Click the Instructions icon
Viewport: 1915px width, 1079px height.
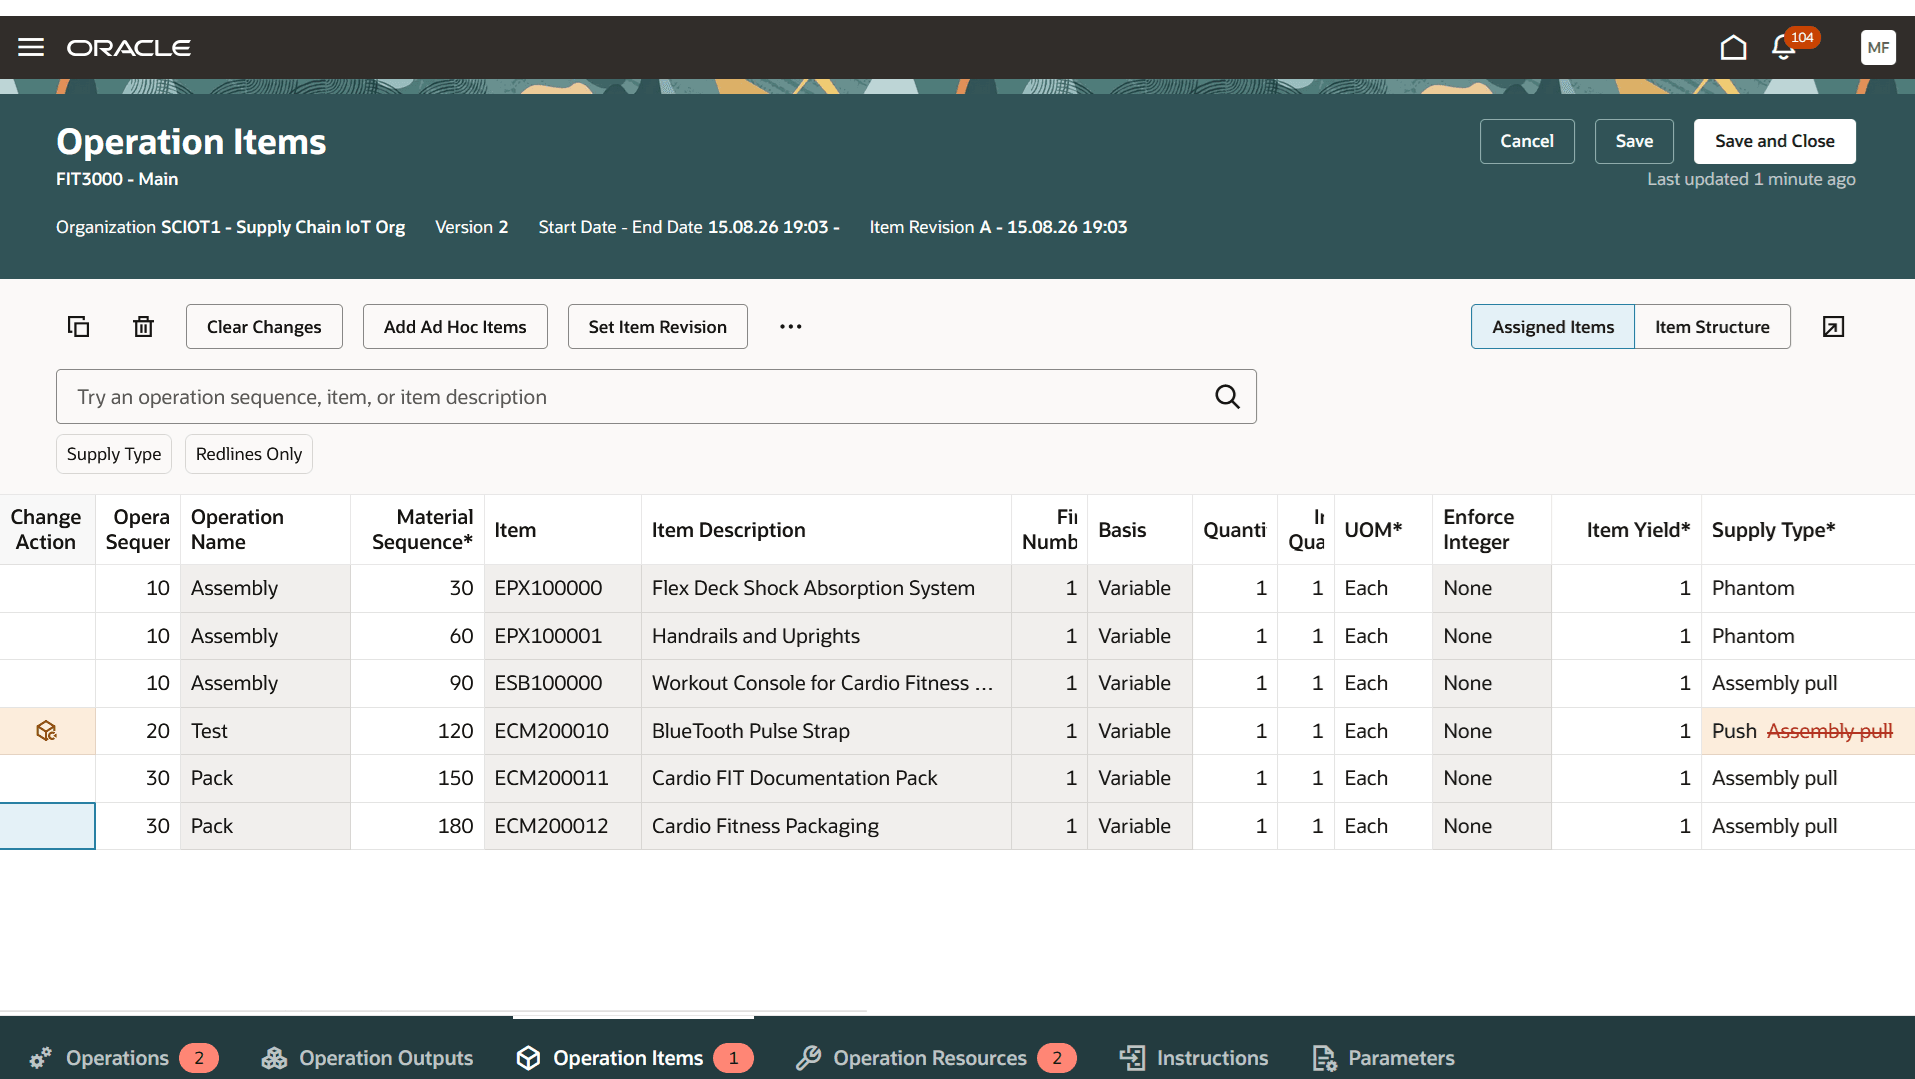click(x=1132, y=1058)
